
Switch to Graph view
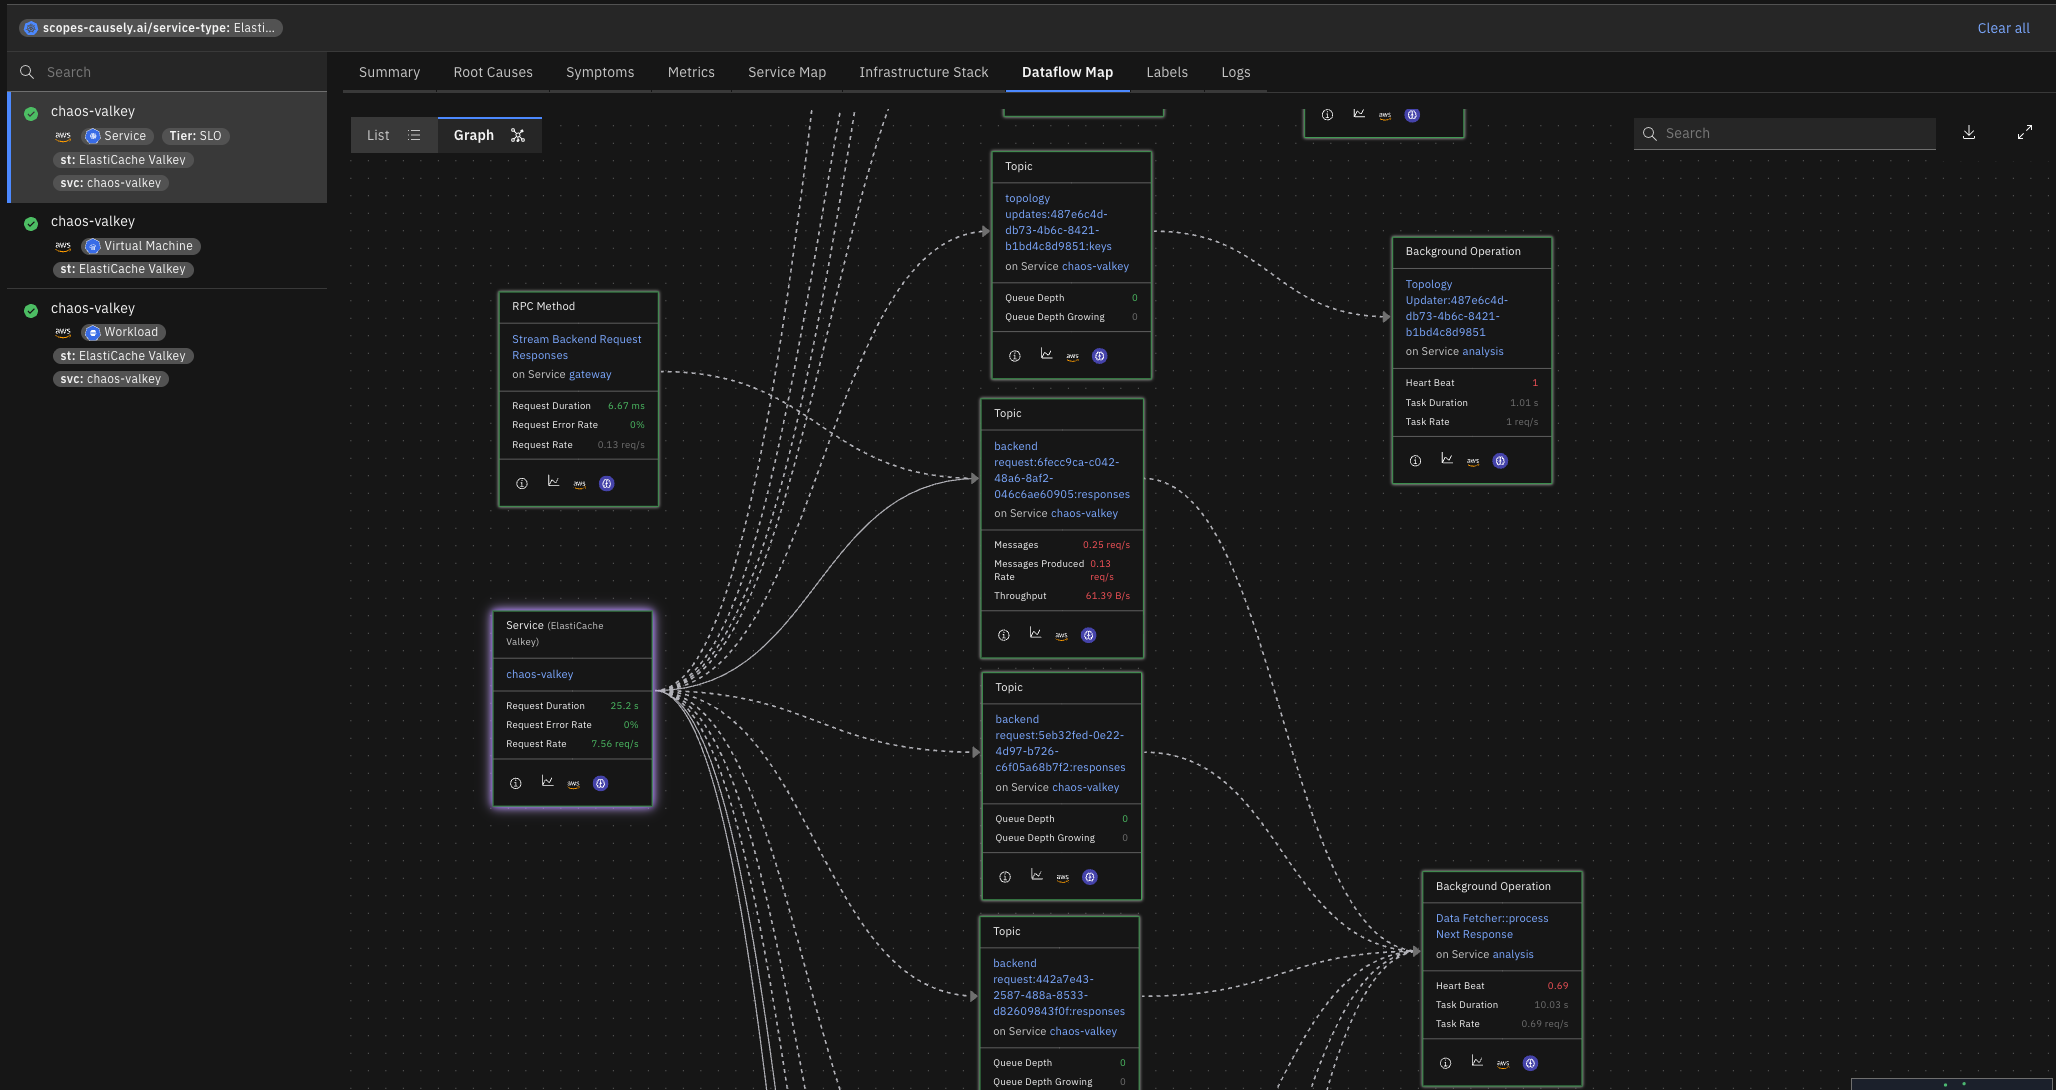(x=489, y=135)
